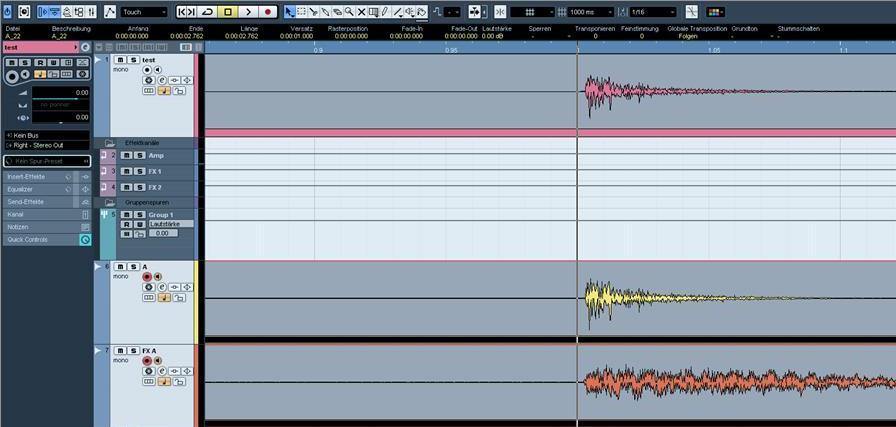
Task: Open the Equalizer inspector section
Action: [x=40, y=189]
